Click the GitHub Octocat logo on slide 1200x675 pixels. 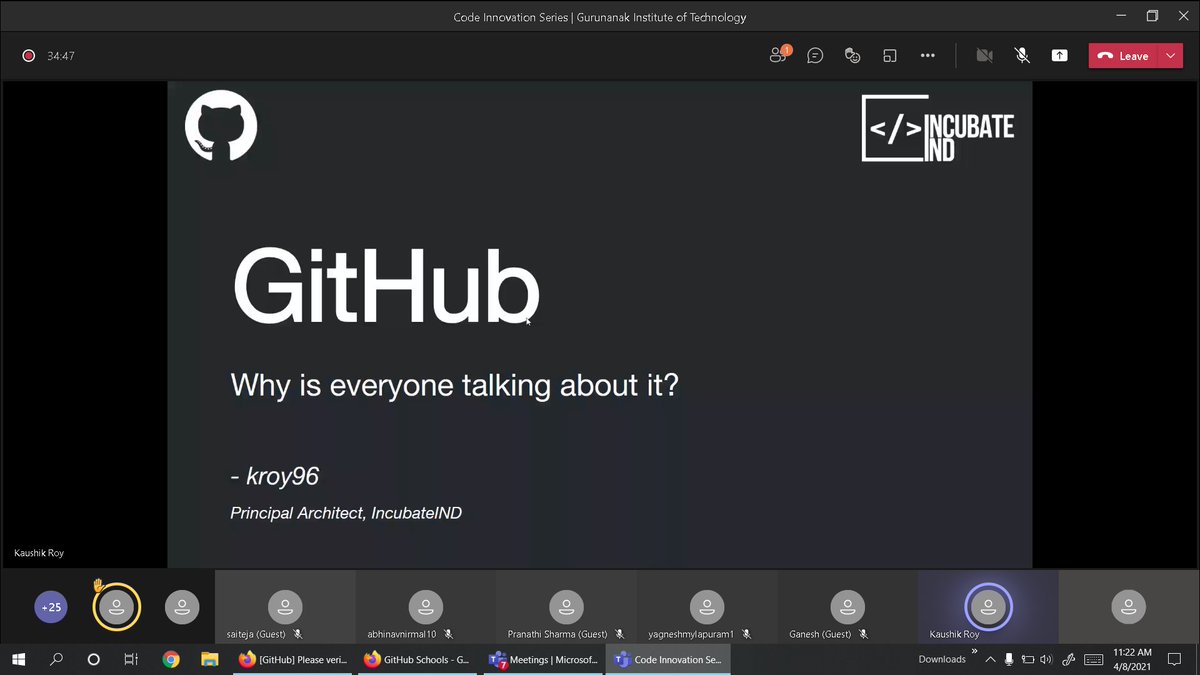pyautogui.click(x=221, y=125)
